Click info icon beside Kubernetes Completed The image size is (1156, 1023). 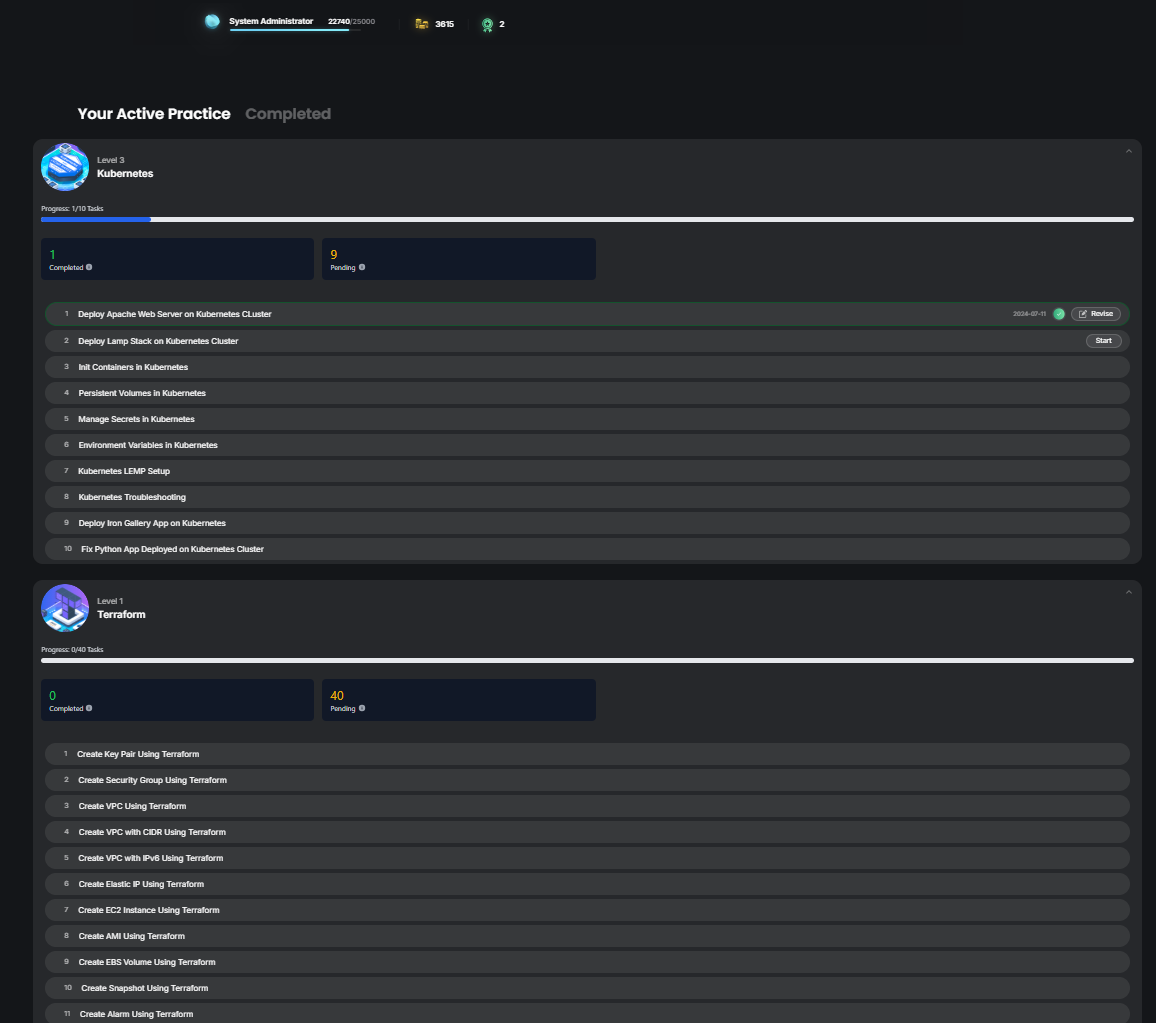click(x=89, y=268)
